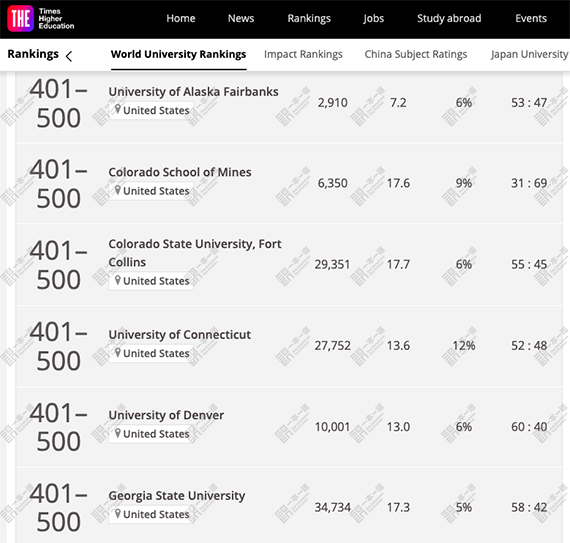Open University of Alaska Fairbanks link

(x=193, y=92)
